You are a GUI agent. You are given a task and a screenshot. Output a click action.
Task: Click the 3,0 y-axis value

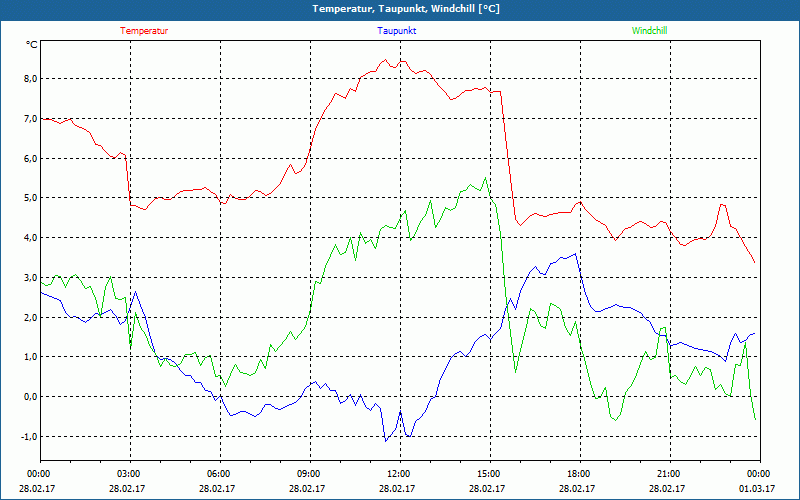[x=31, y=278]
